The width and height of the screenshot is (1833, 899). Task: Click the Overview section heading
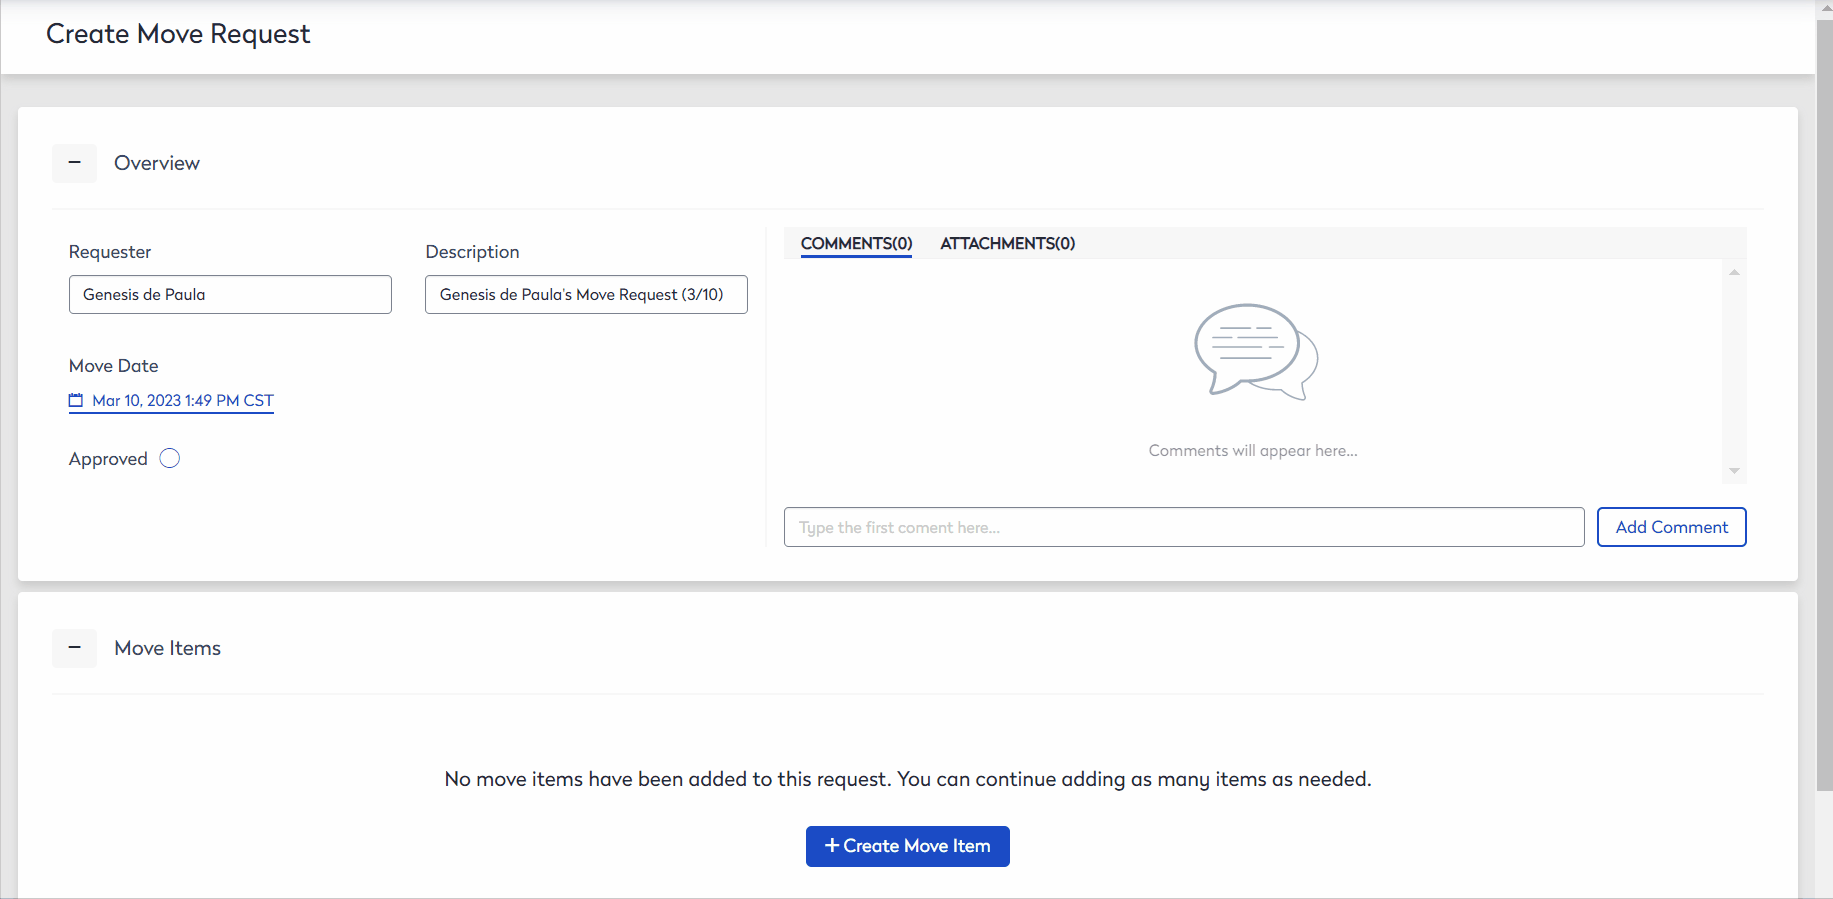coord(157,163)
